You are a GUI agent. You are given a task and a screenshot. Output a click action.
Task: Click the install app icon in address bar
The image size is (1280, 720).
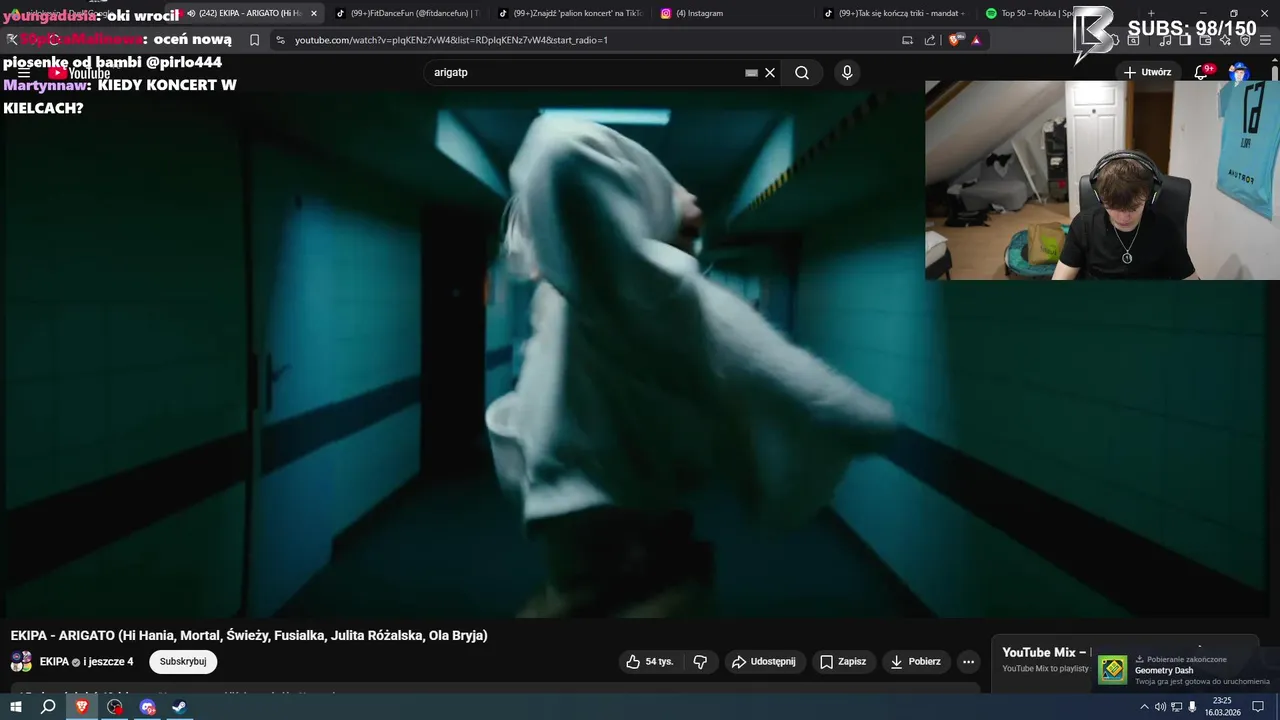coord(907,40)
